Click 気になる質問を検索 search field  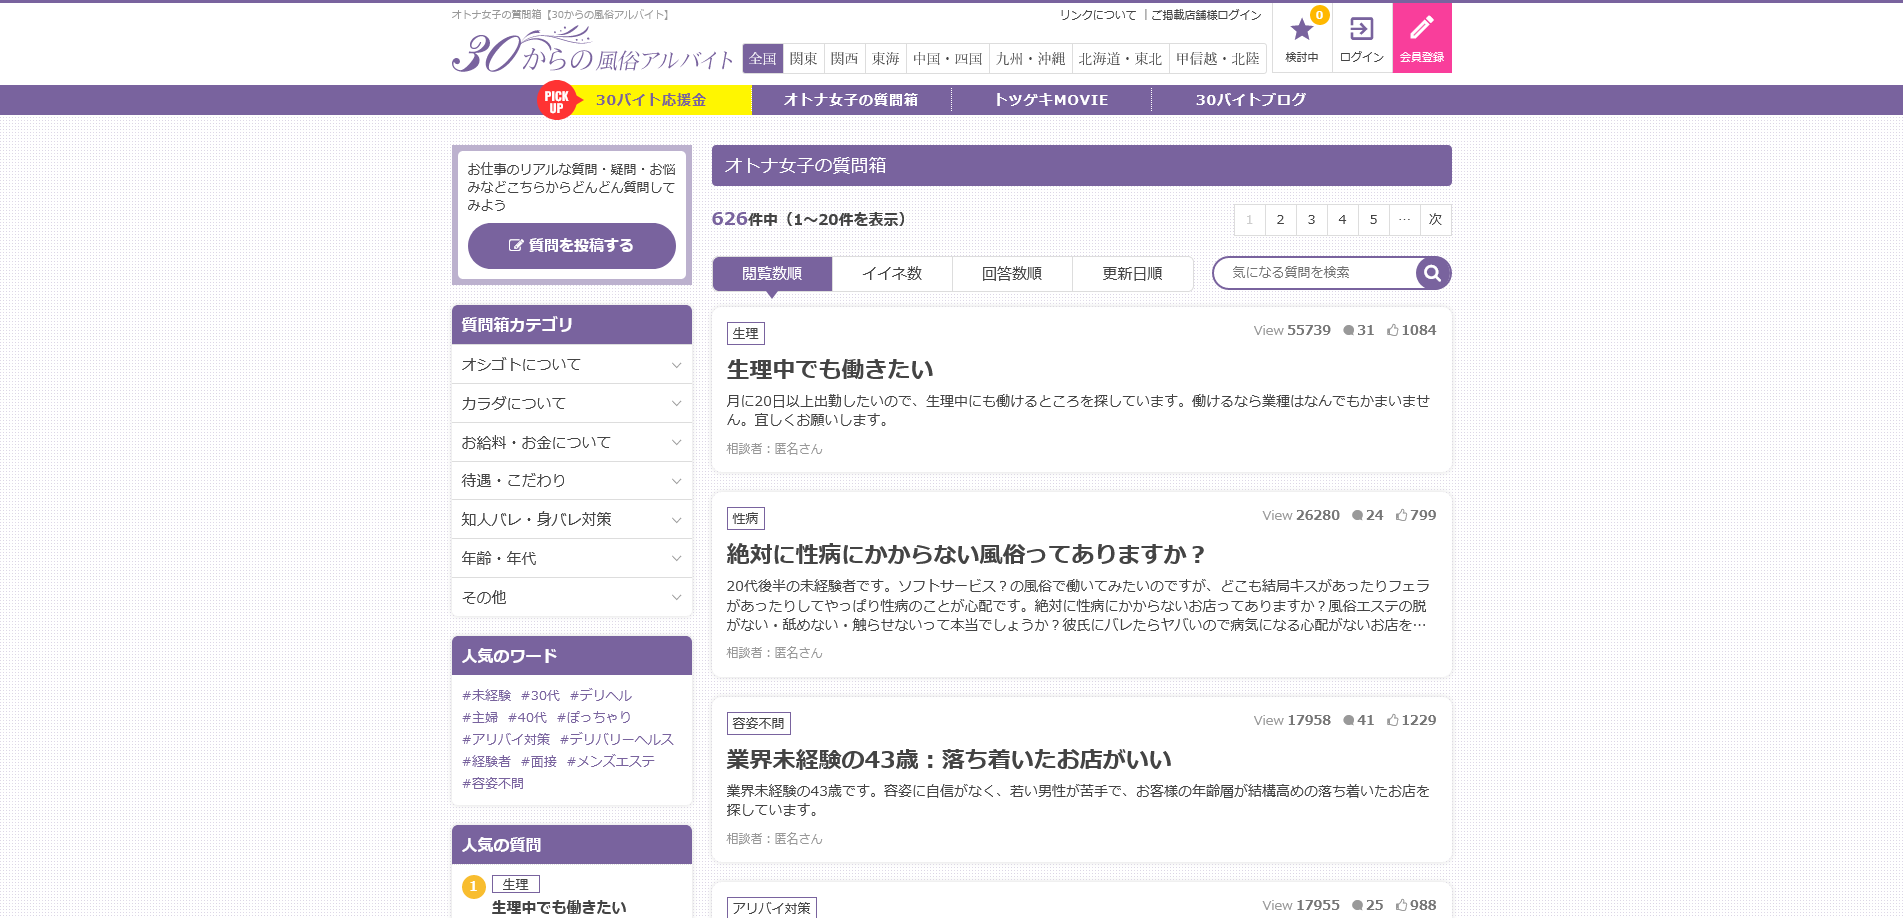[1315, 273]
